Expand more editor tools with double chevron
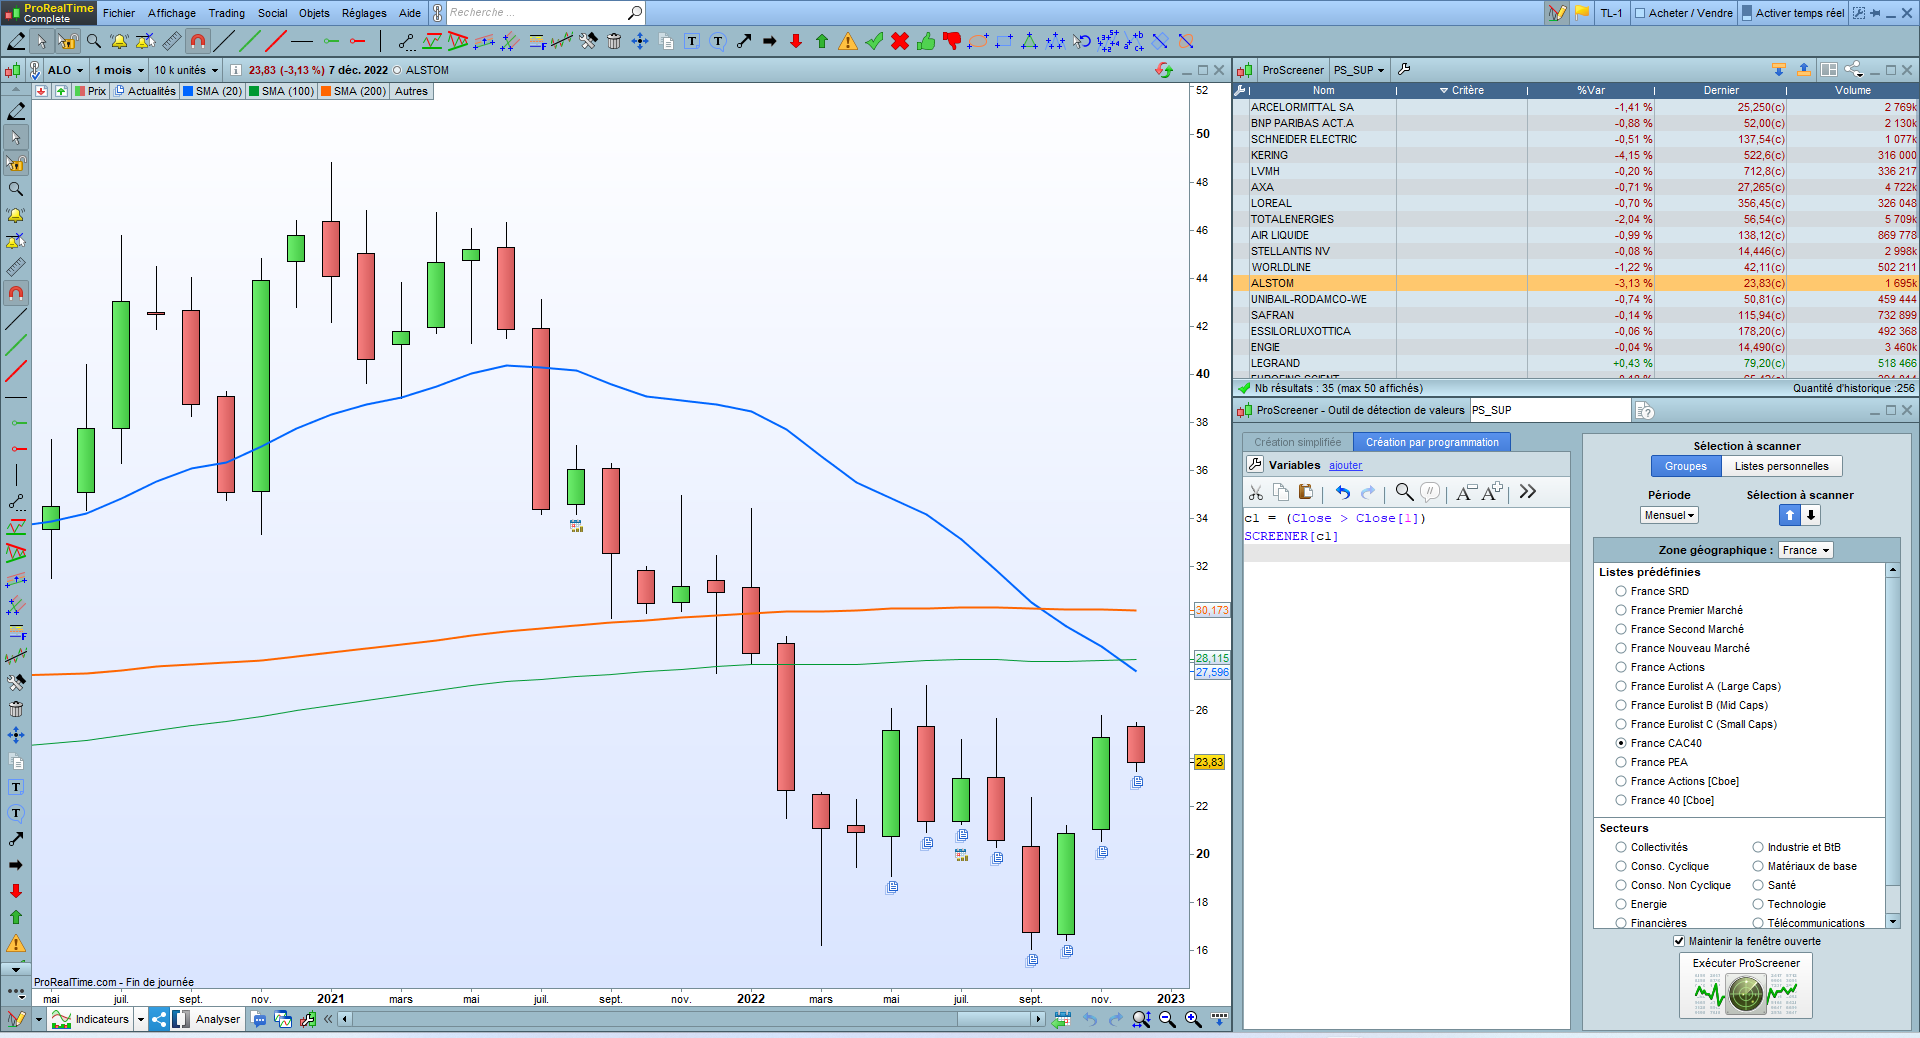 point(1527,492)
